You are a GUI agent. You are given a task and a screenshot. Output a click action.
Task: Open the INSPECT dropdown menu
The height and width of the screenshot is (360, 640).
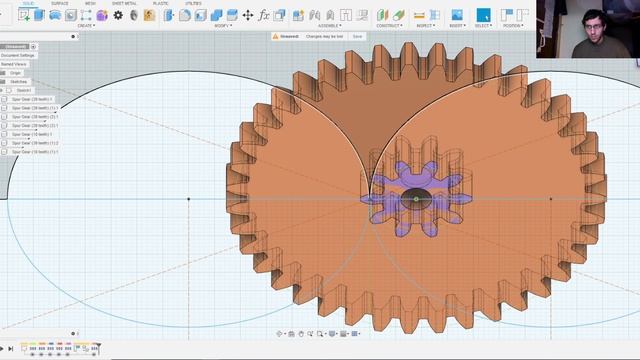(425, 26)
